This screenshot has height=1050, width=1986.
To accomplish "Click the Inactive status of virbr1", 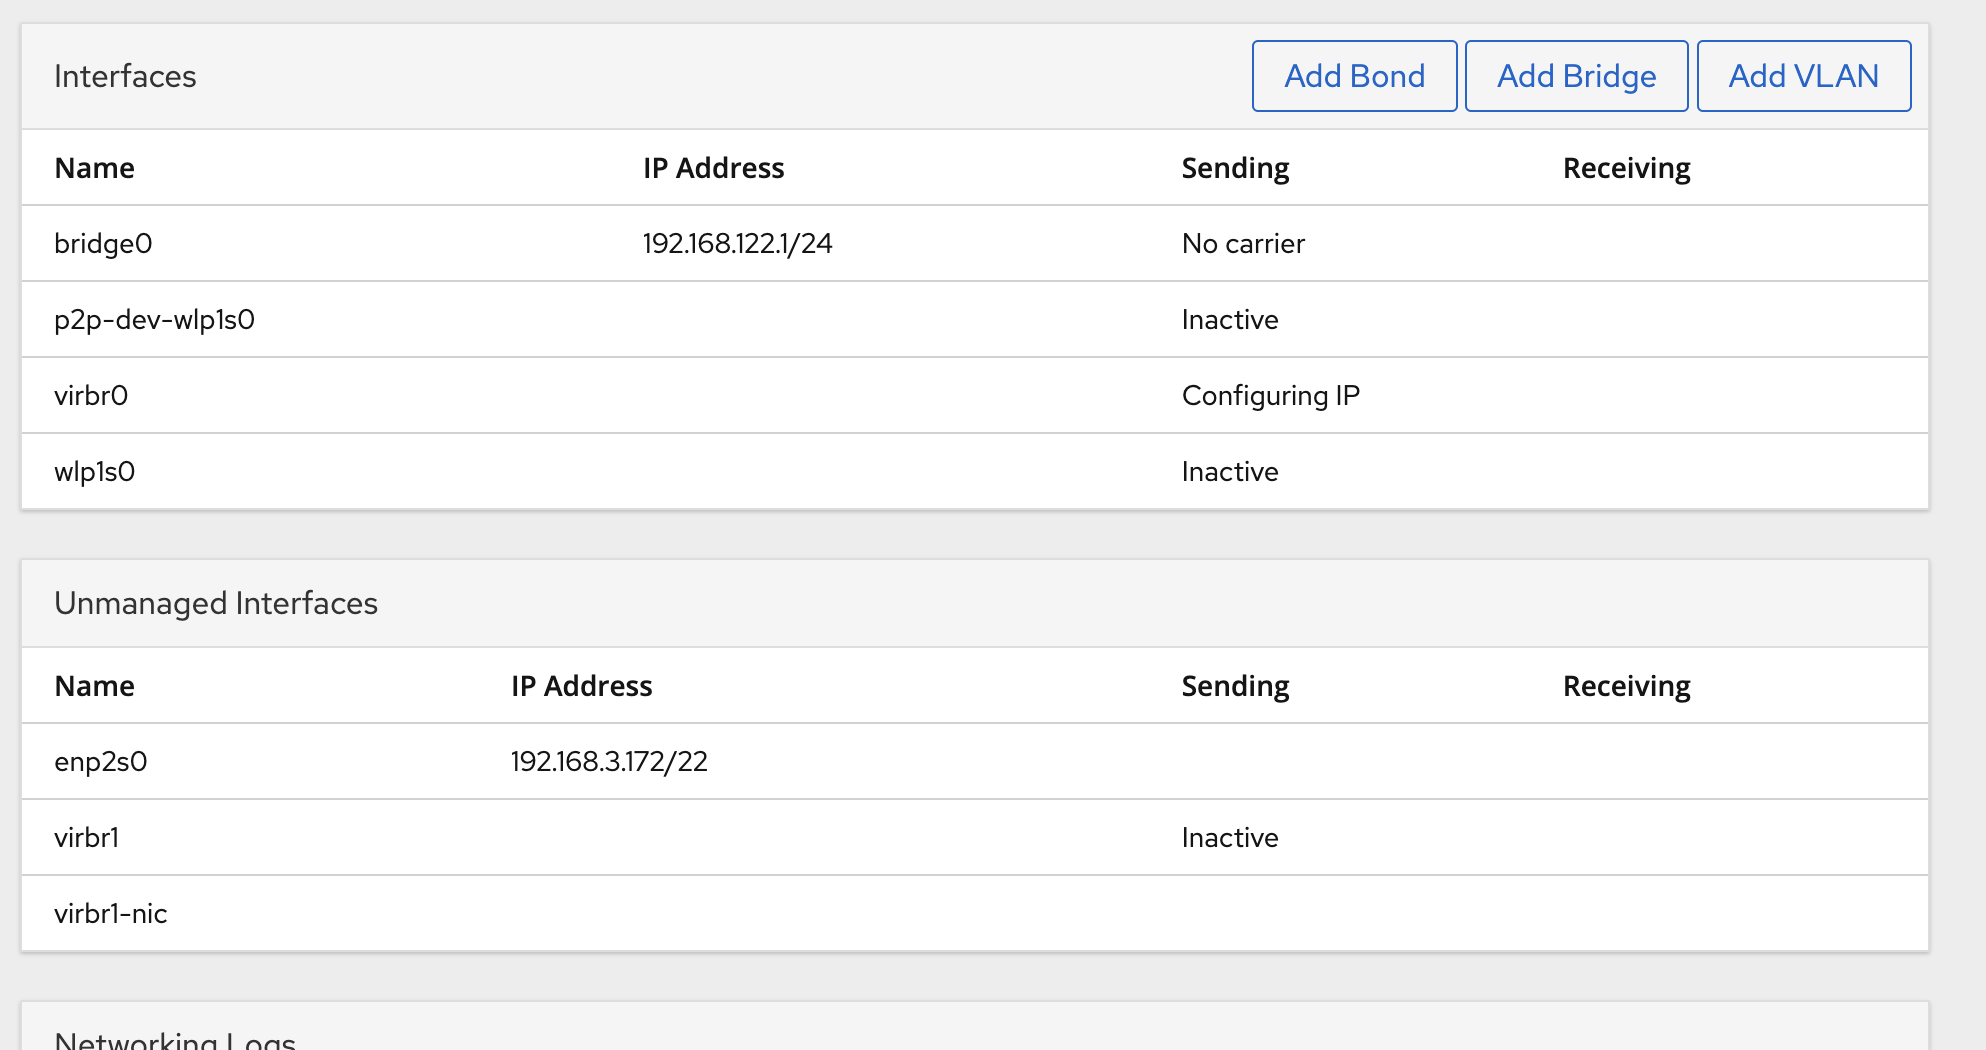I will 1230,837.
